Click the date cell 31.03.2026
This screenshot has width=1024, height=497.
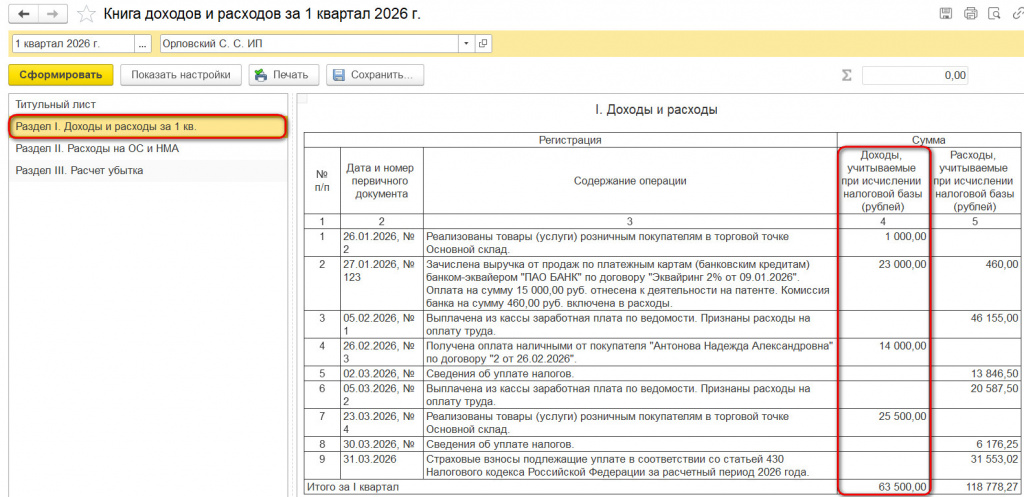click(x=382, y=465)
